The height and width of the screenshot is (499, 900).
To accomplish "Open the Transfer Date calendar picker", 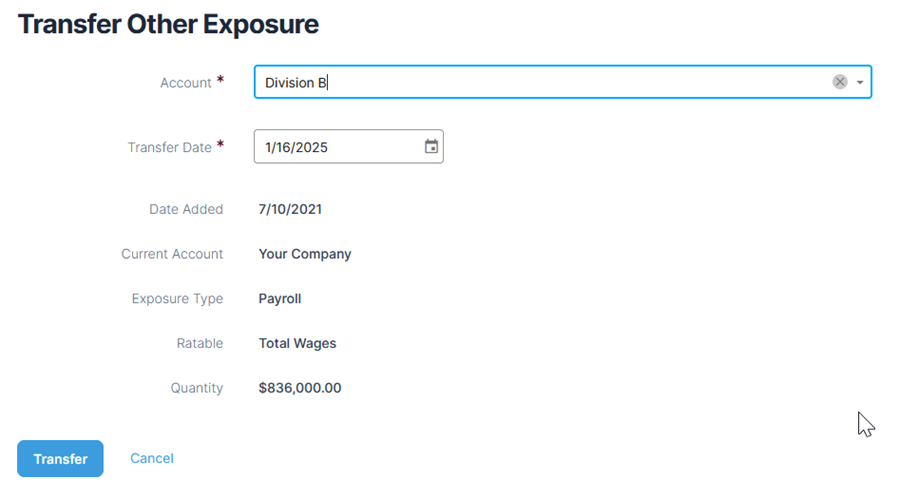I will (431, 147).
